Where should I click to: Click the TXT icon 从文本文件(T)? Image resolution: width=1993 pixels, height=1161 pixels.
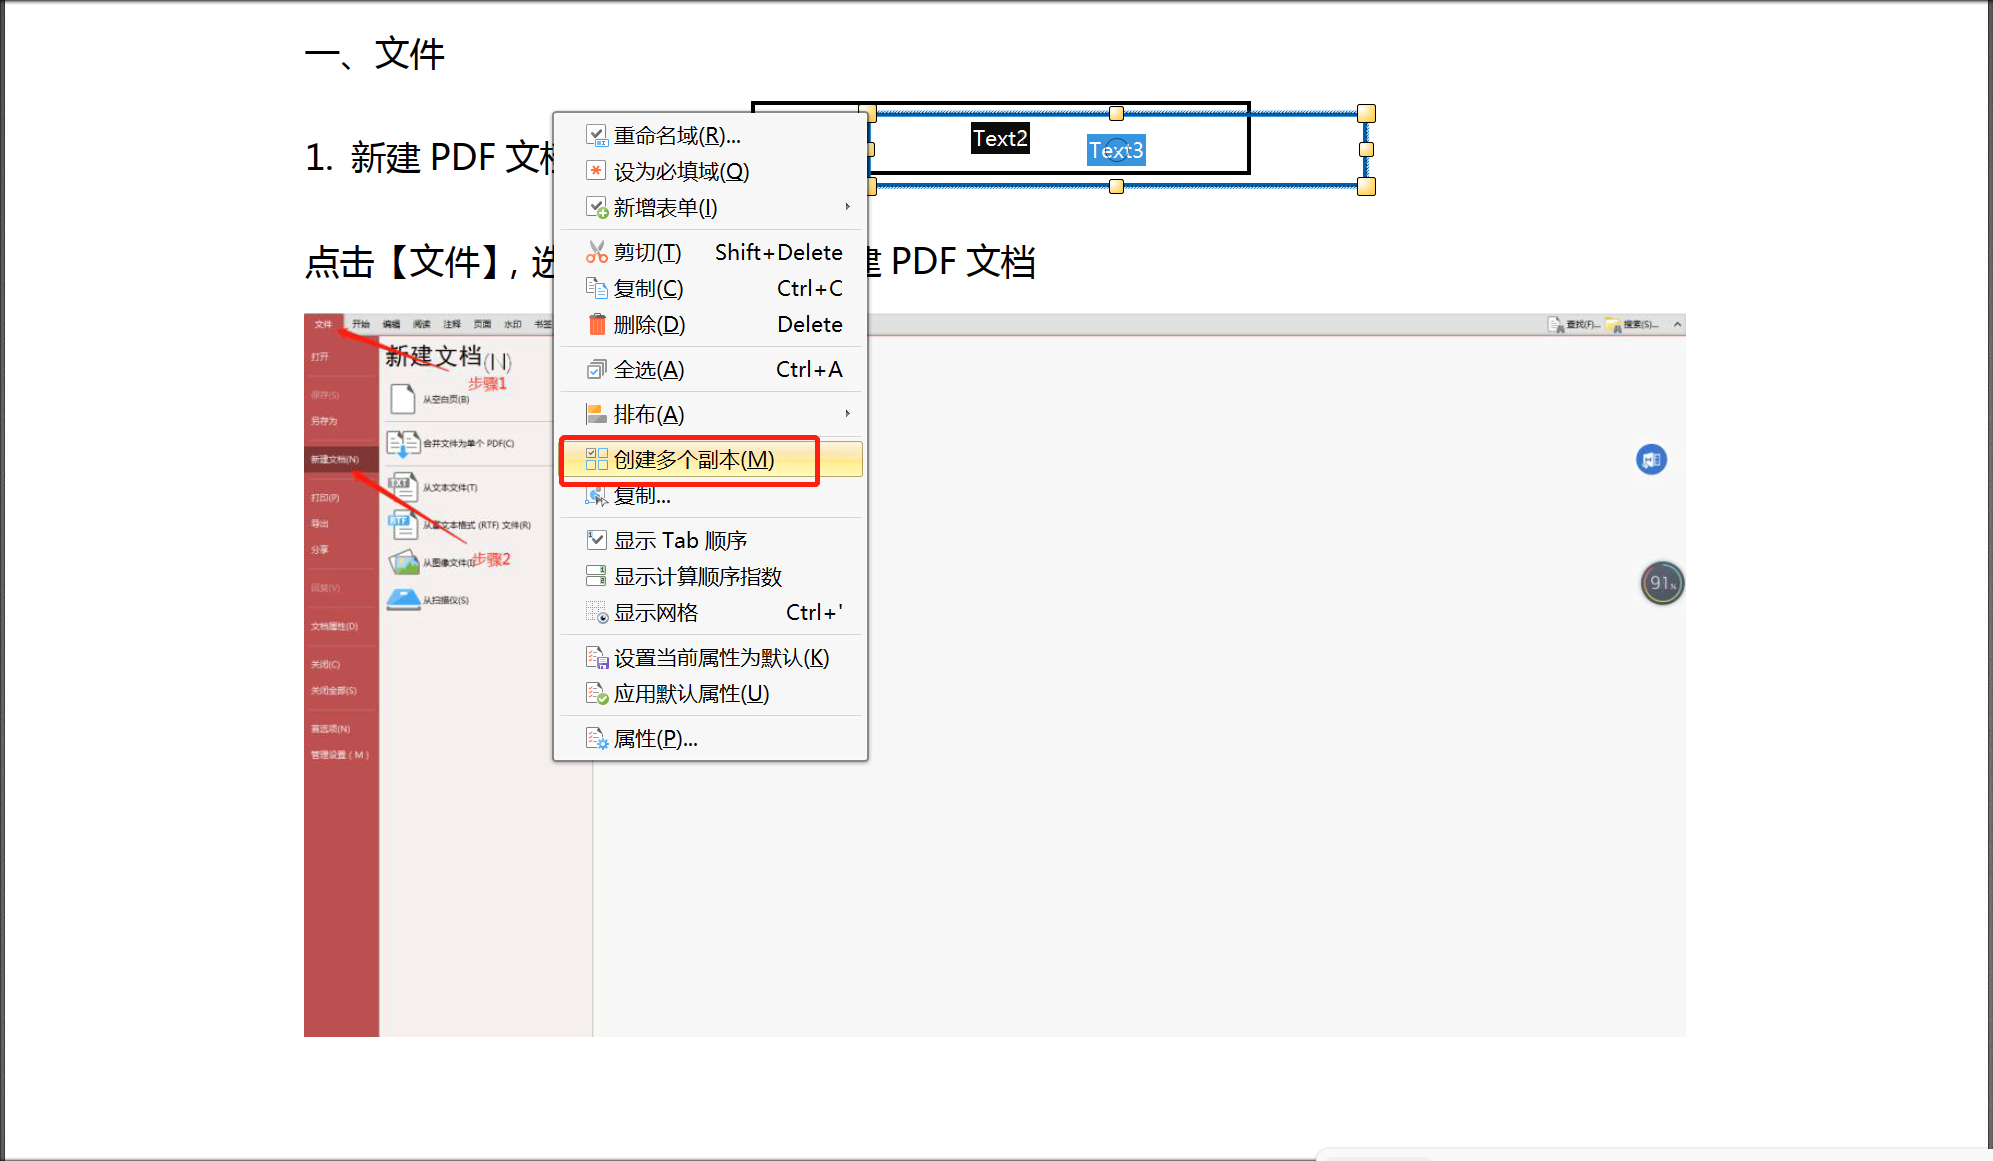click(x=402, y=487)
